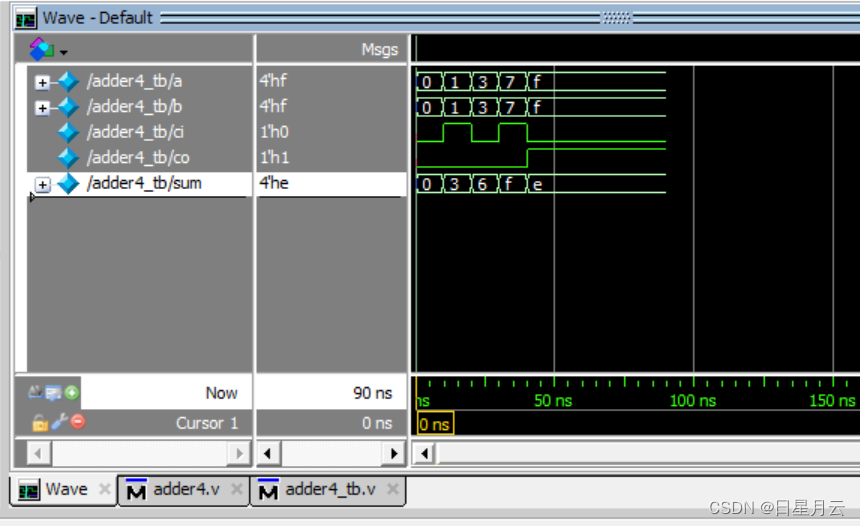Select the /adder4_tb/a signal row

140,81
